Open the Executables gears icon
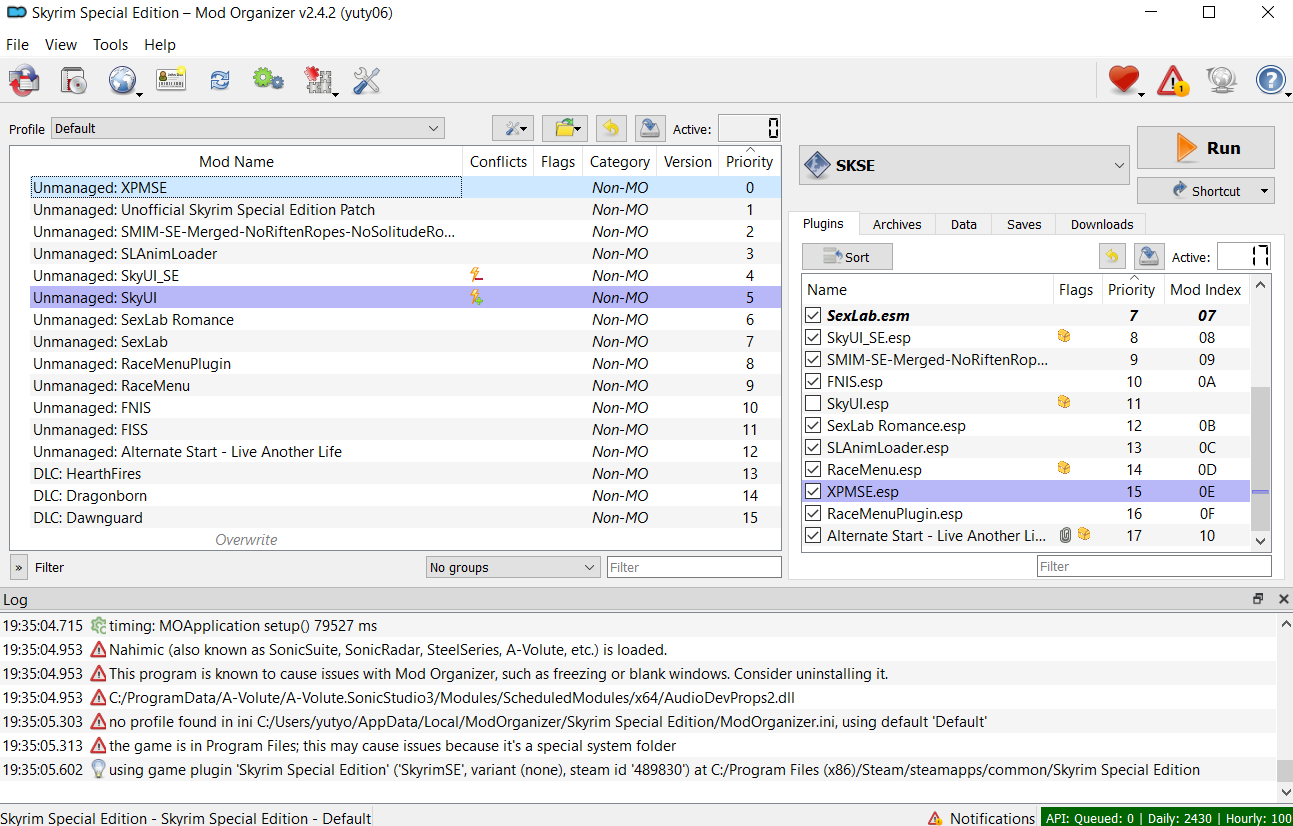This screenshot has height=826, width=1293. [268, 80]
